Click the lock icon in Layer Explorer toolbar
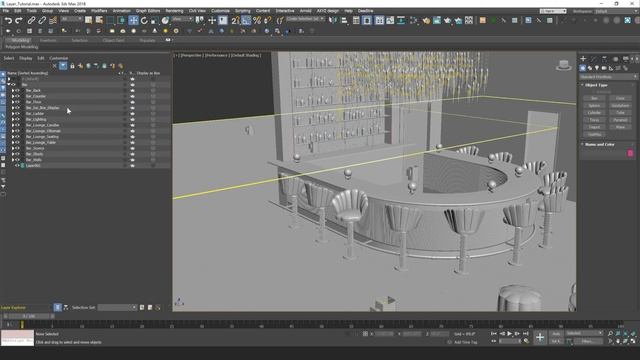Image resolution: width=640 pixels, height=360 pixels. click(72, 66)
